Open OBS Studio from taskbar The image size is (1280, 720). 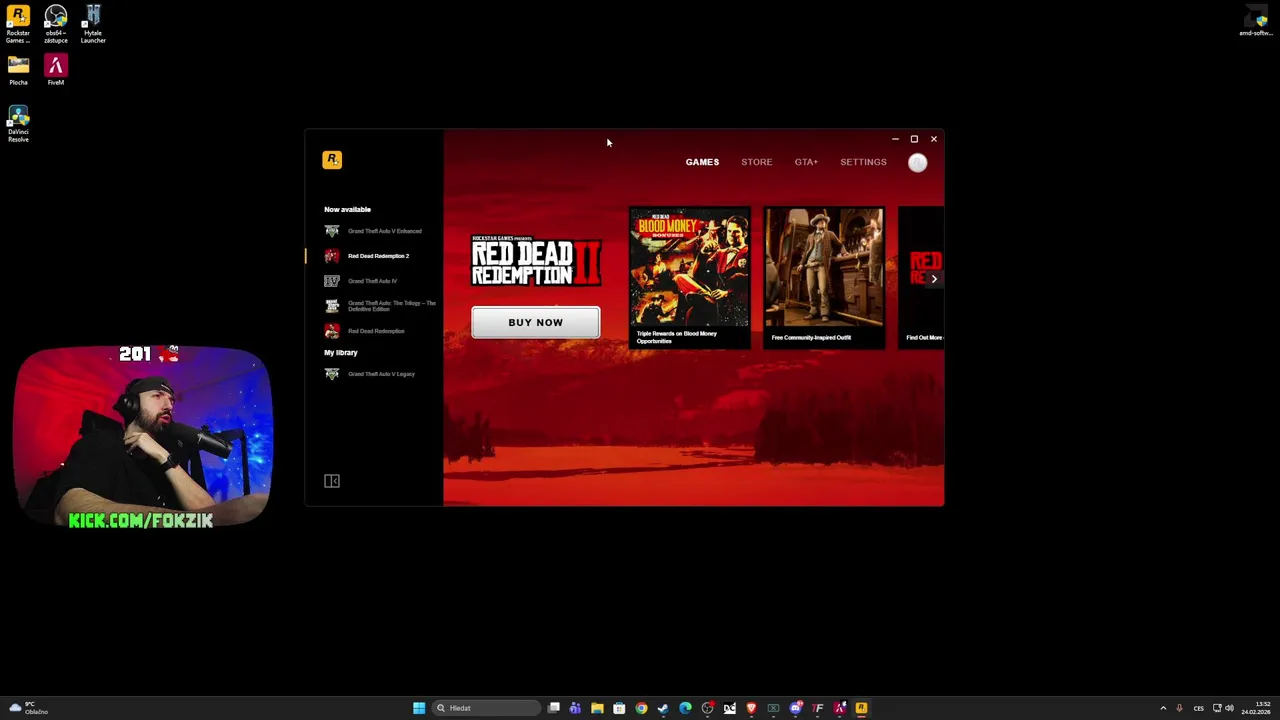(707, 708)
